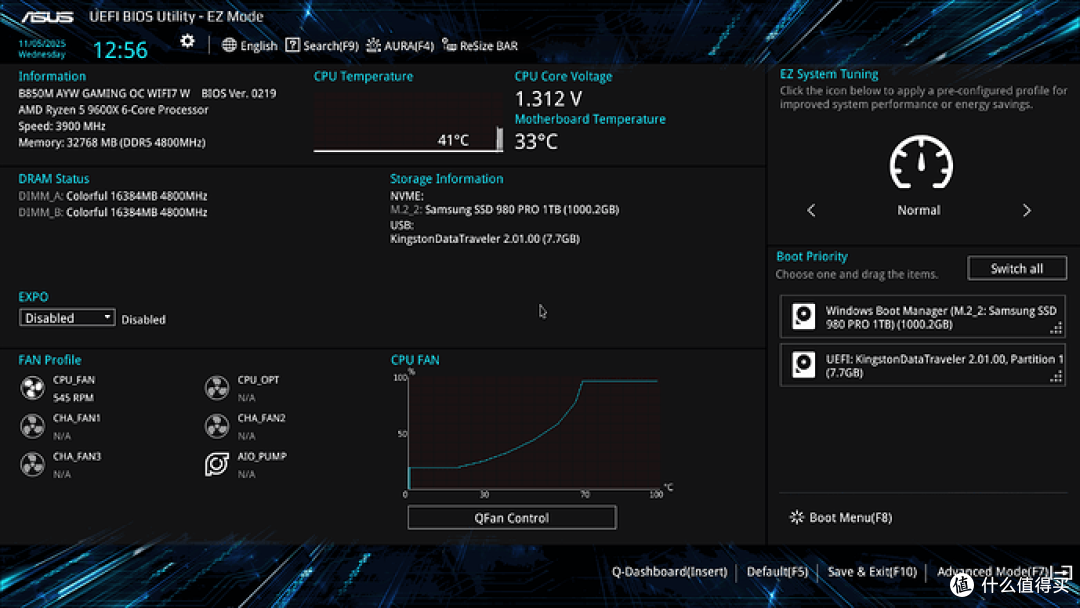Select the Windows Boot Manager boot entry

tap(922, 317)
